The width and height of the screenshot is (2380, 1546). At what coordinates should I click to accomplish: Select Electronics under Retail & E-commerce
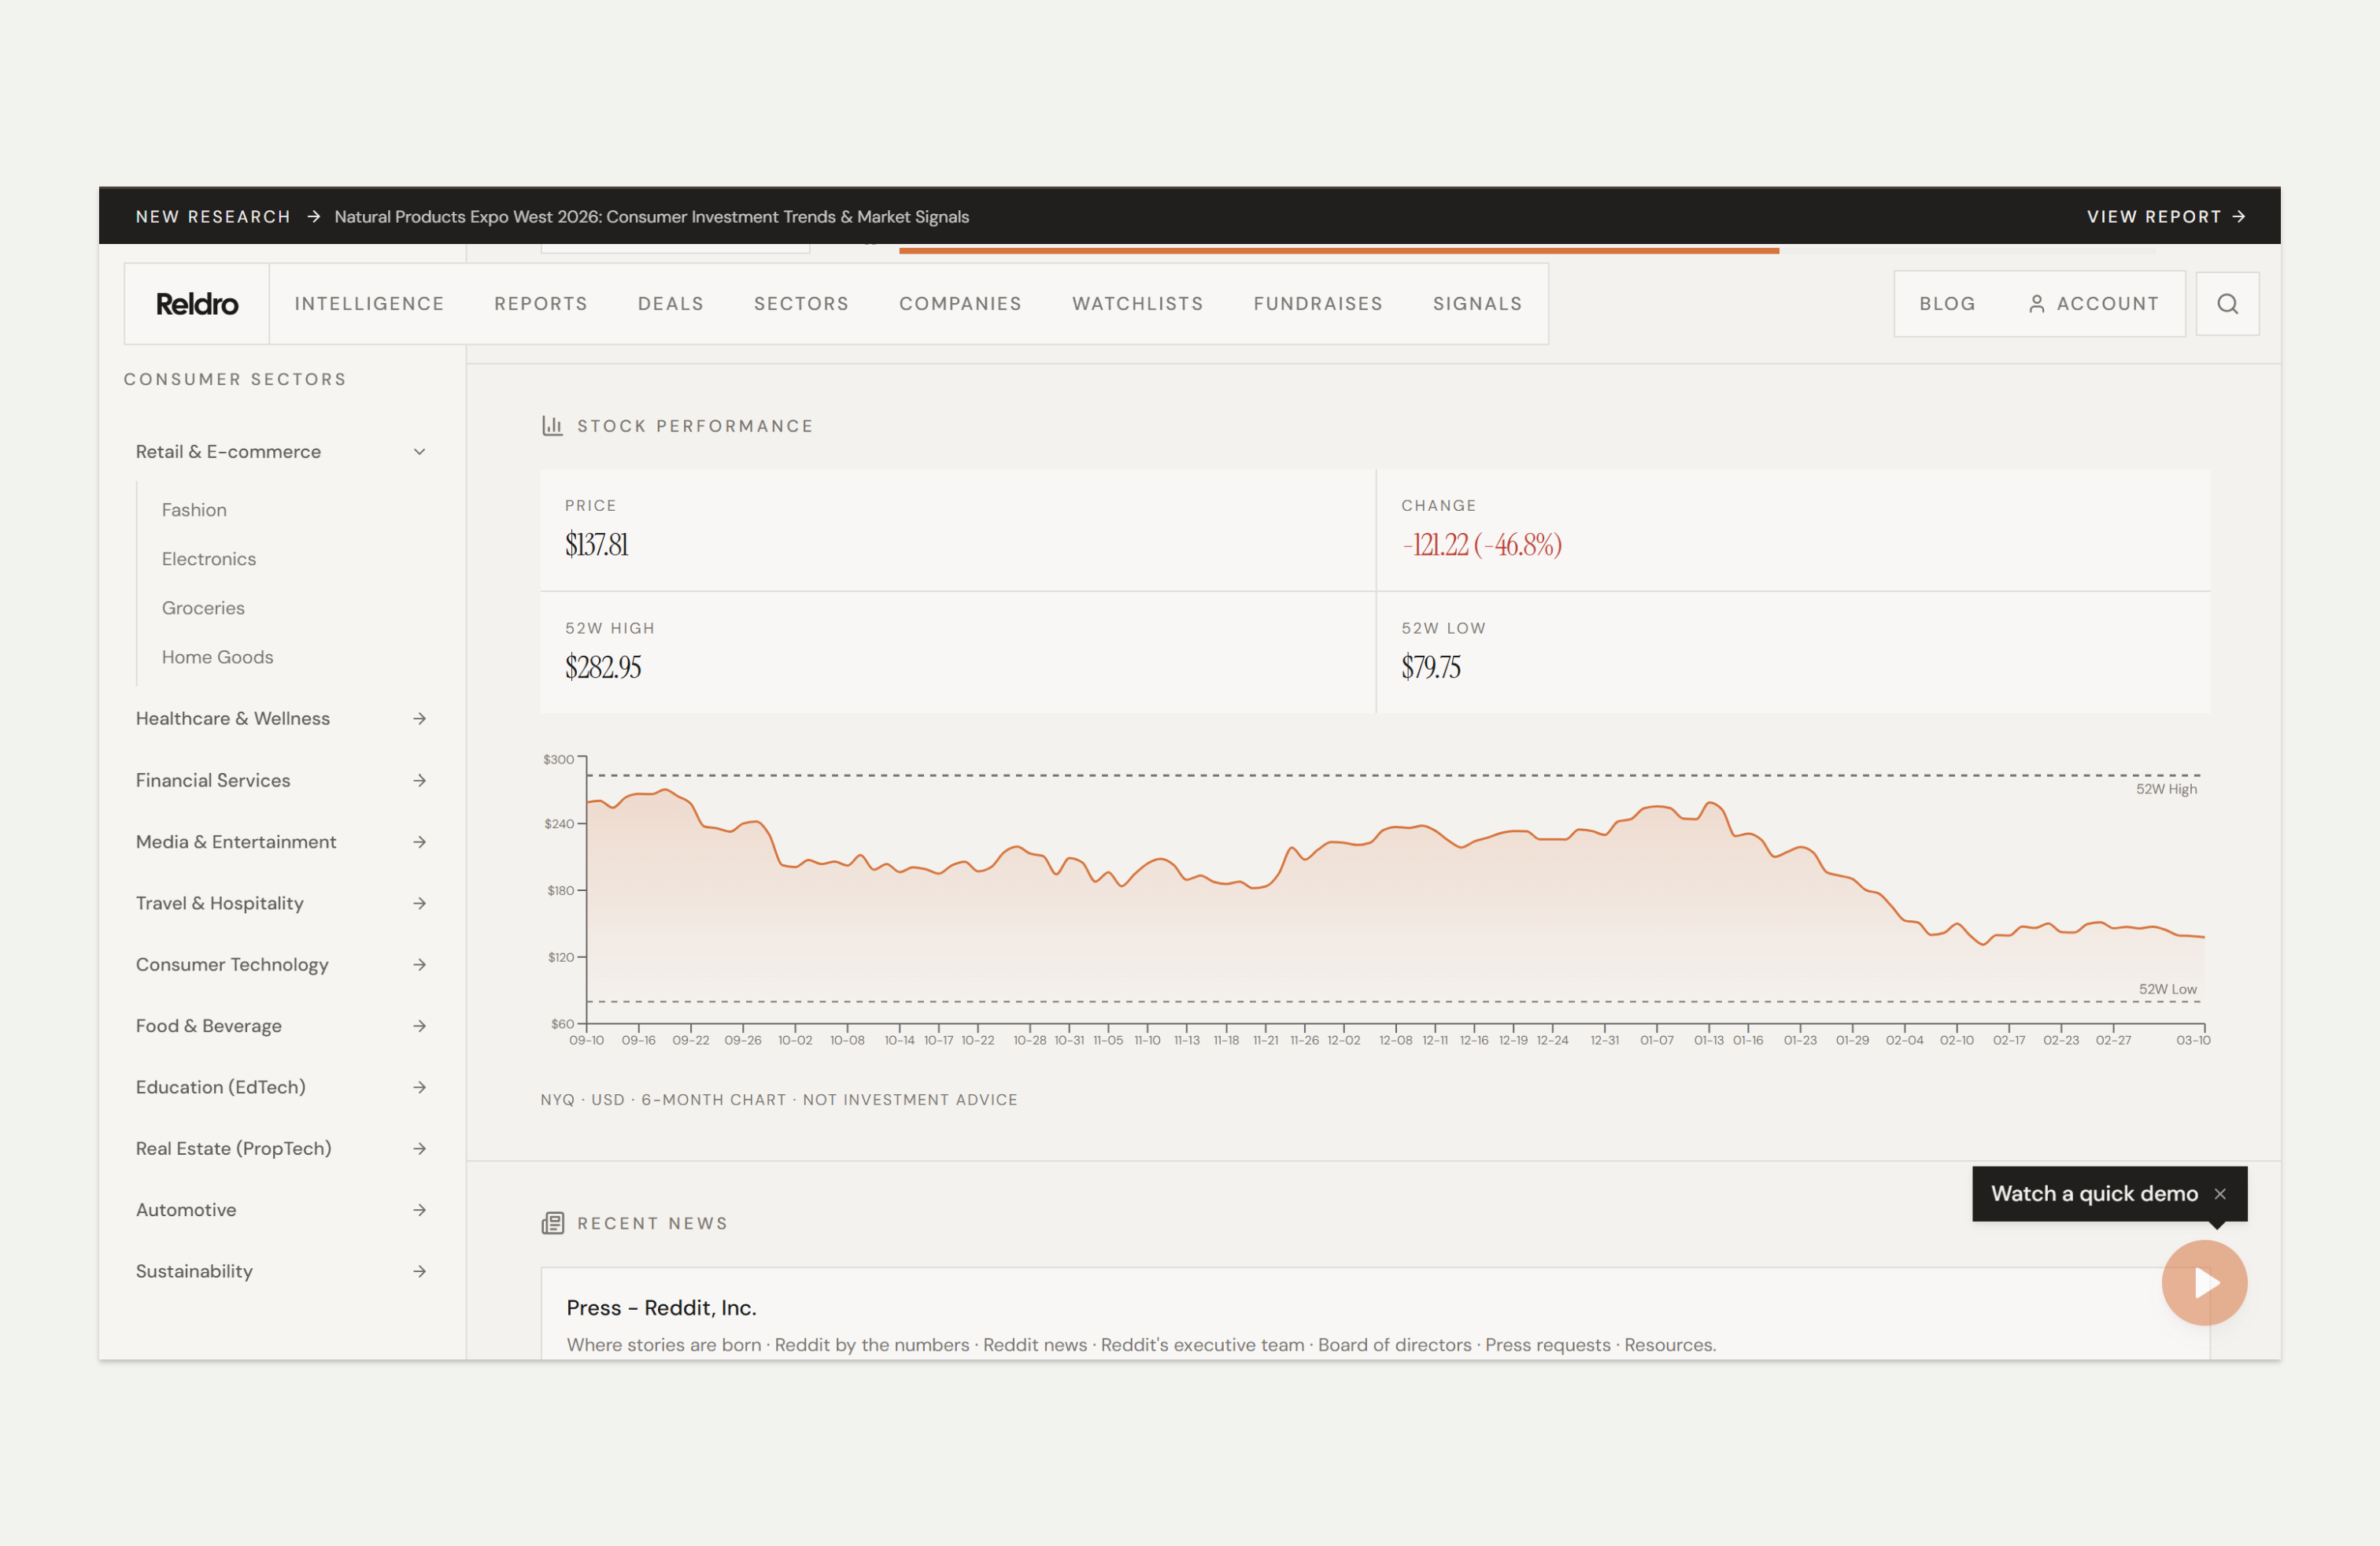pos(208,558)
